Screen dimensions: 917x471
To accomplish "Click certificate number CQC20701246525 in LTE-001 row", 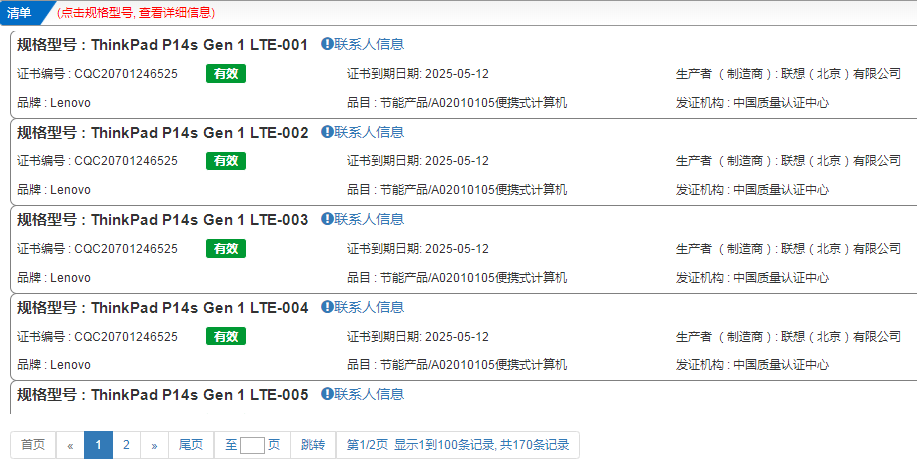I will point(126,74).
